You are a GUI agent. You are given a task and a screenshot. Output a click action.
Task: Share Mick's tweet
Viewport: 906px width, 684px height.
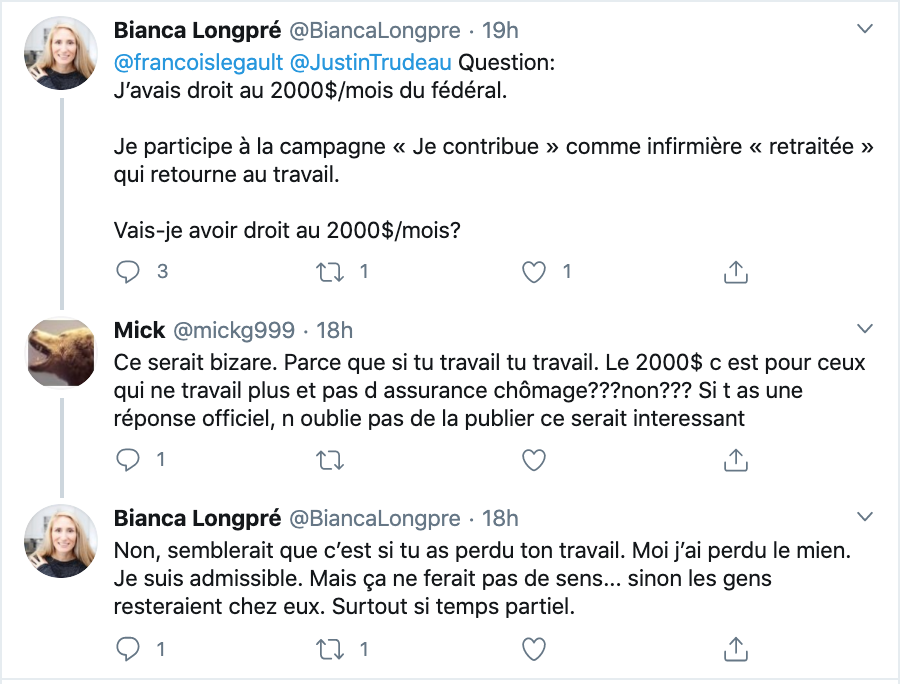pyautogui.click(x=736, y=460)
